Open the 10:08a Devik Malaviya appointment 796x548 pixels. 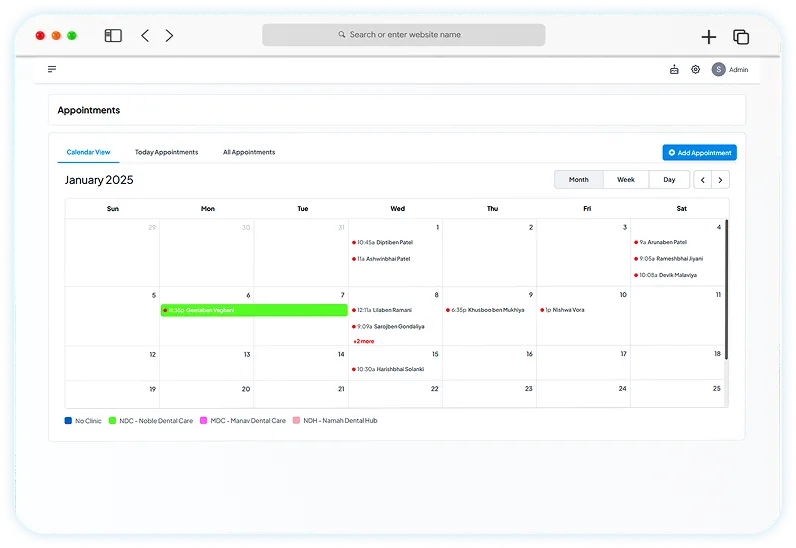(665, 275)
